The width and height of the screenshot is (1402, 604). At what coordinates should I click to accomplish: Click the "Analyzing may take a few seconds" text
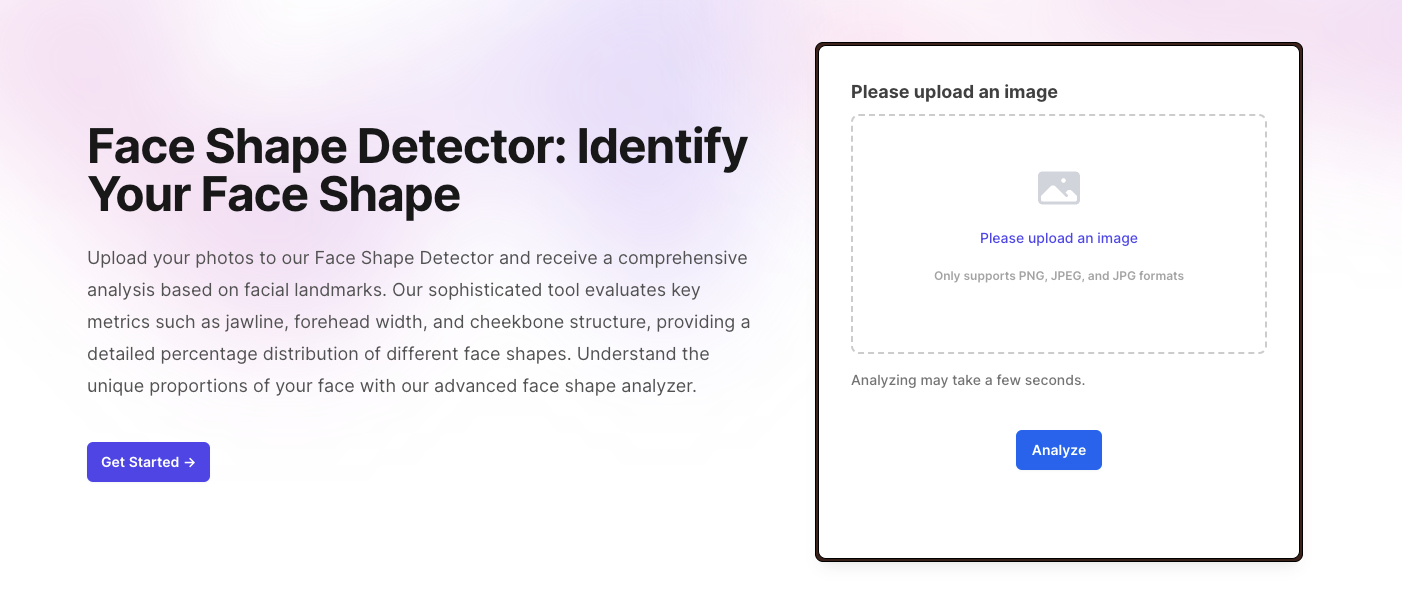coord(967,380)
